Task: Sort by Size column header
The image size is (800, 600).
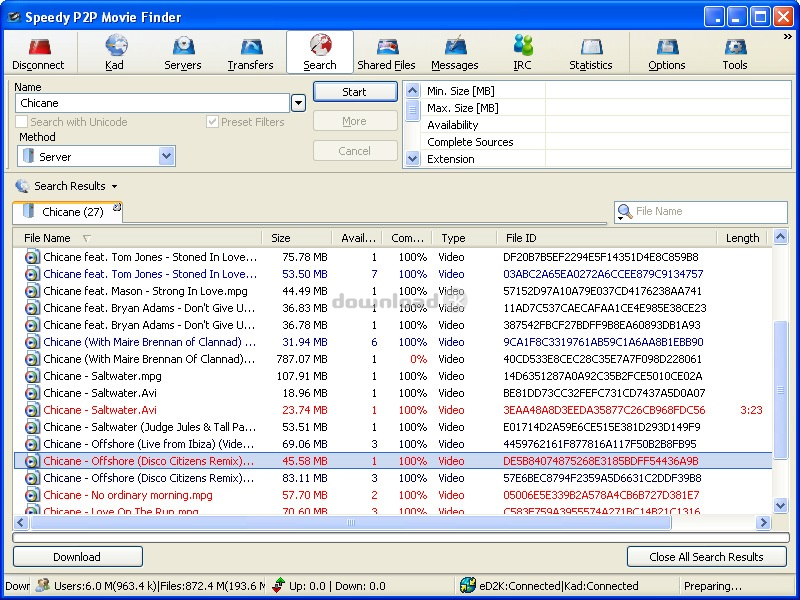Action: tap(296, 238)
